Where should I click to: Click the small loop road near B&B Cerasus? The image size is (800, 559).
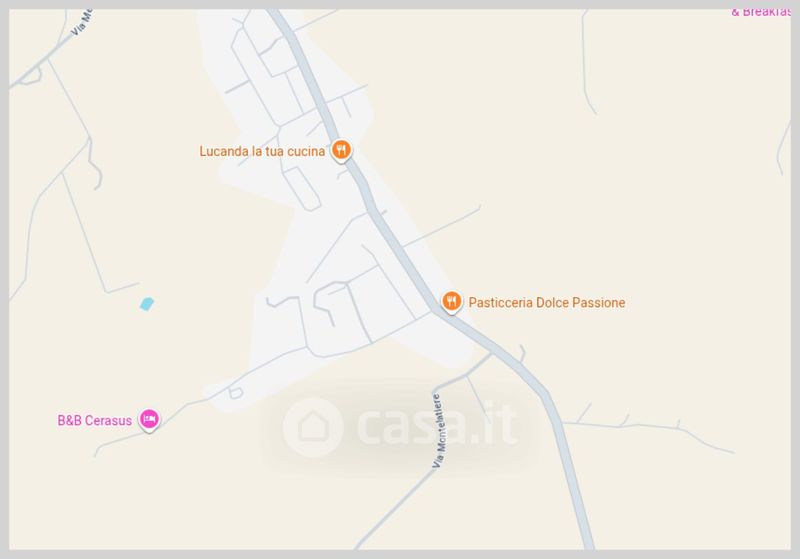pyautogui.click(x=235, y=393)
